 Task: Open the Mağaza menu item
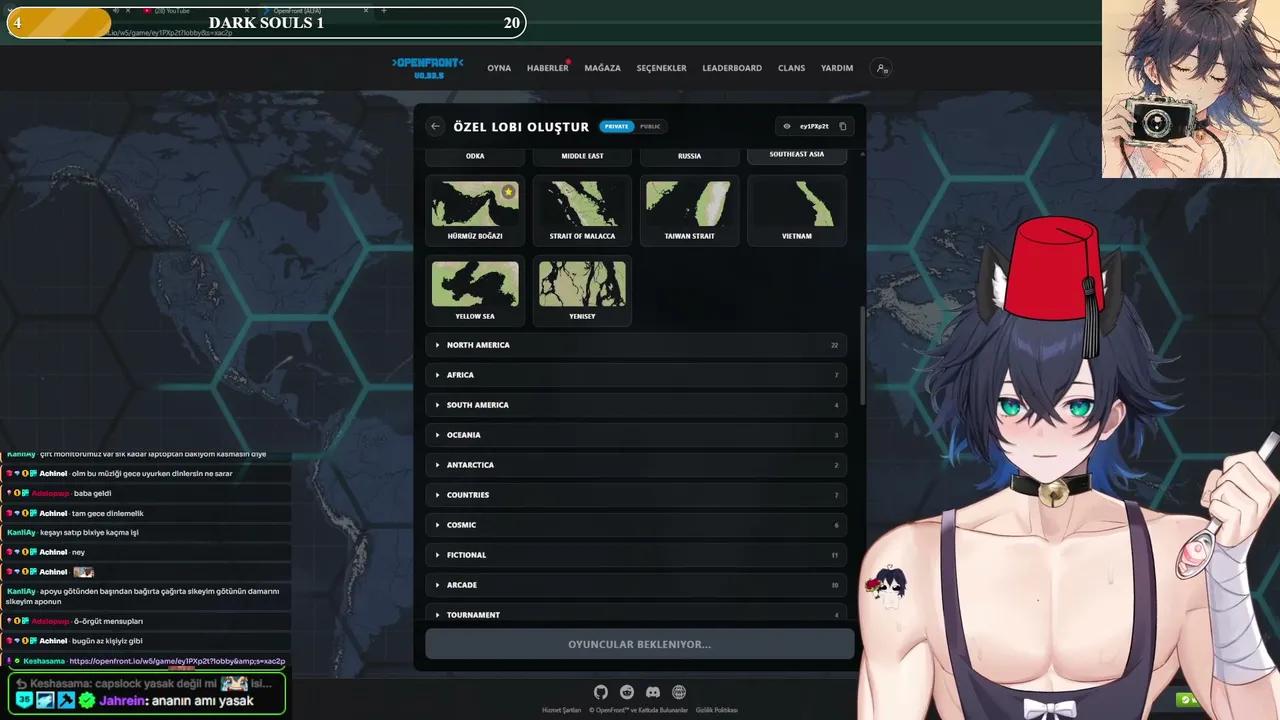[x=602, y=68]
